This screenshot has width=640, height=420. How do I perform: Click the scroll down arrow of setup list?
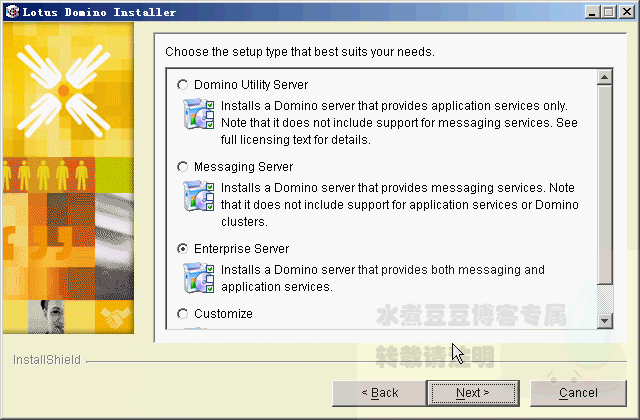tap(604, 321)
